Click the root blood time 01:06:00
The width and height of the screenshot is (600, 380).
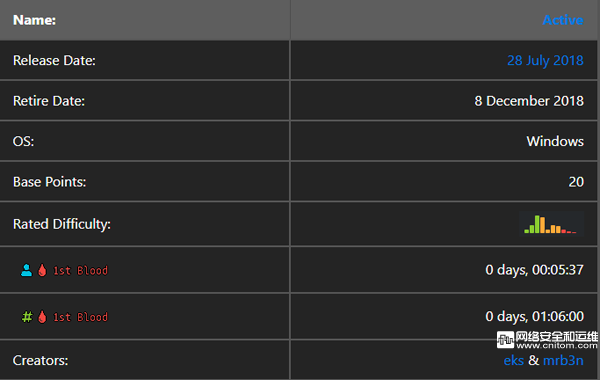[x=535, y=316]
